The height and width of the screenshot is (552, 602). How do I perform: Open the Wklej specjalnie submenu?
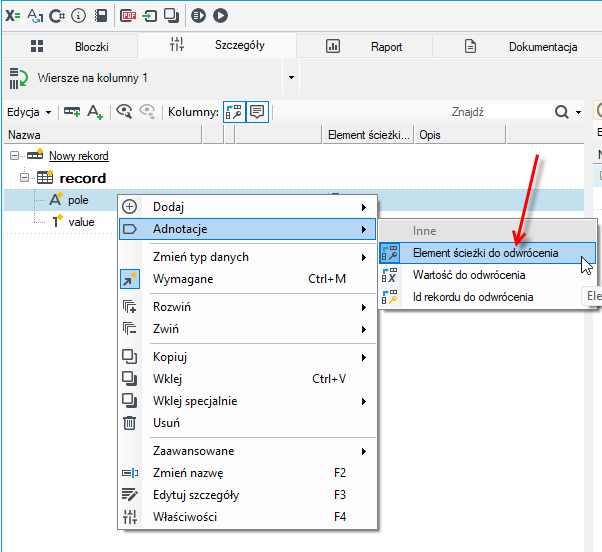point(247,401)
